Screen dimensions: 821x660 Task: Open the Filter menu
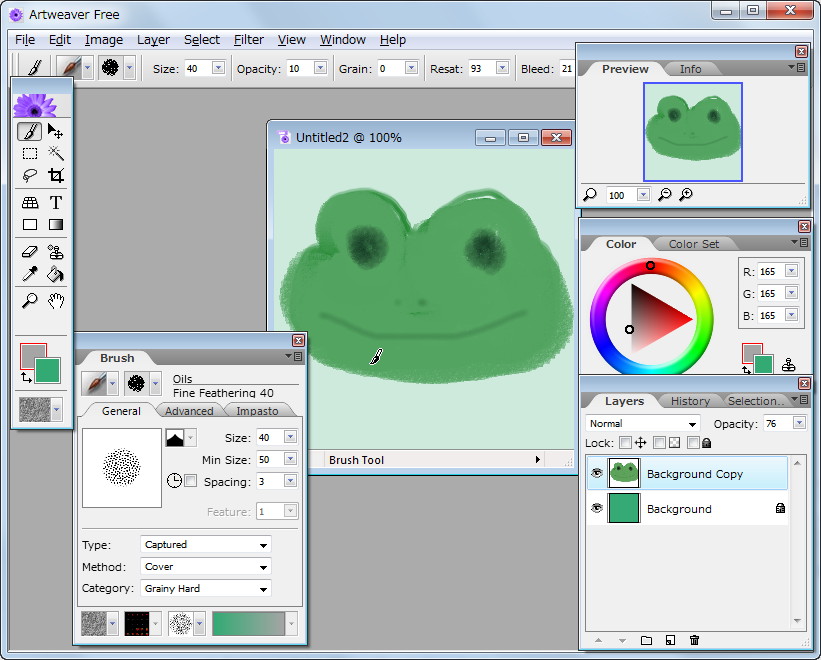(x=248, y=40)
